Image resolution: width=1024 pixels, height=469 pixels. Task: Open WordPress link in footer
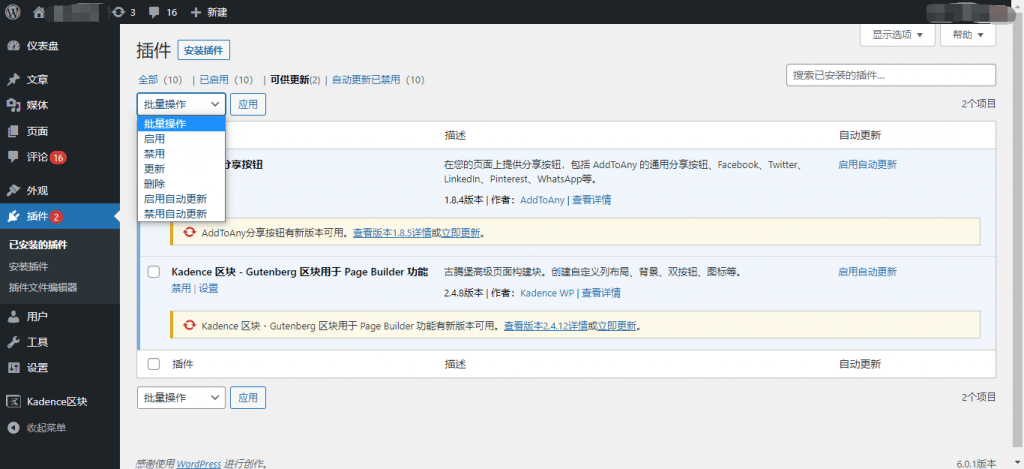(x=199, y=464)
